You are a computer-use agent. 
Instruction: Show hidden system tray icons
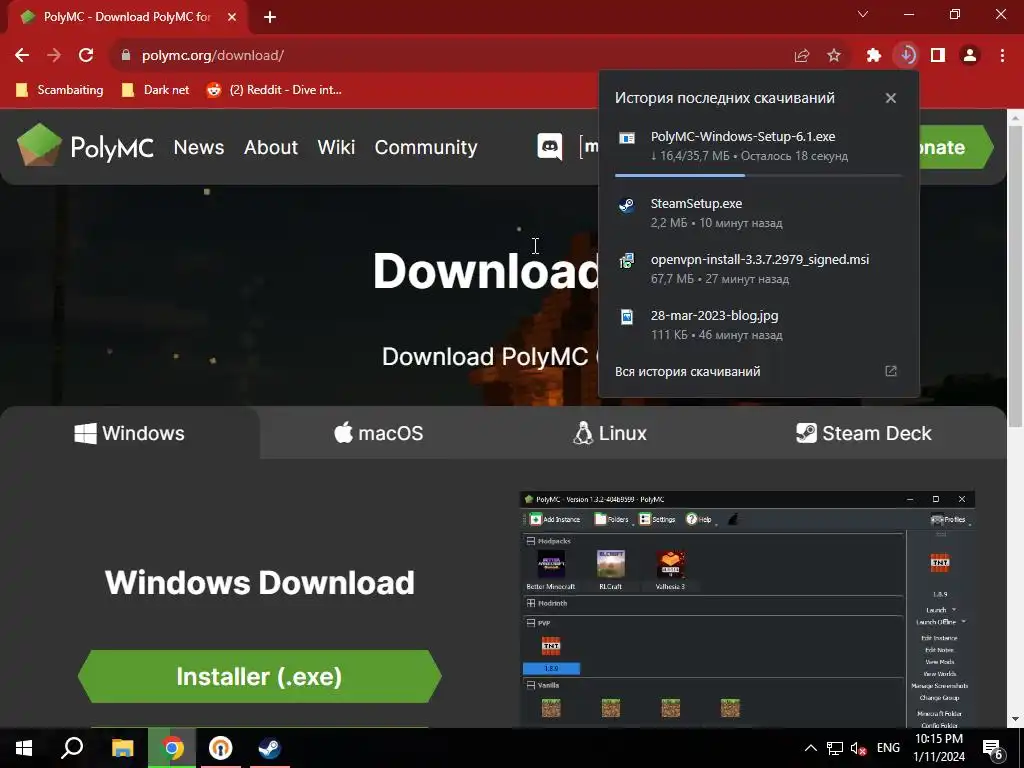click(x=810, y=748)
